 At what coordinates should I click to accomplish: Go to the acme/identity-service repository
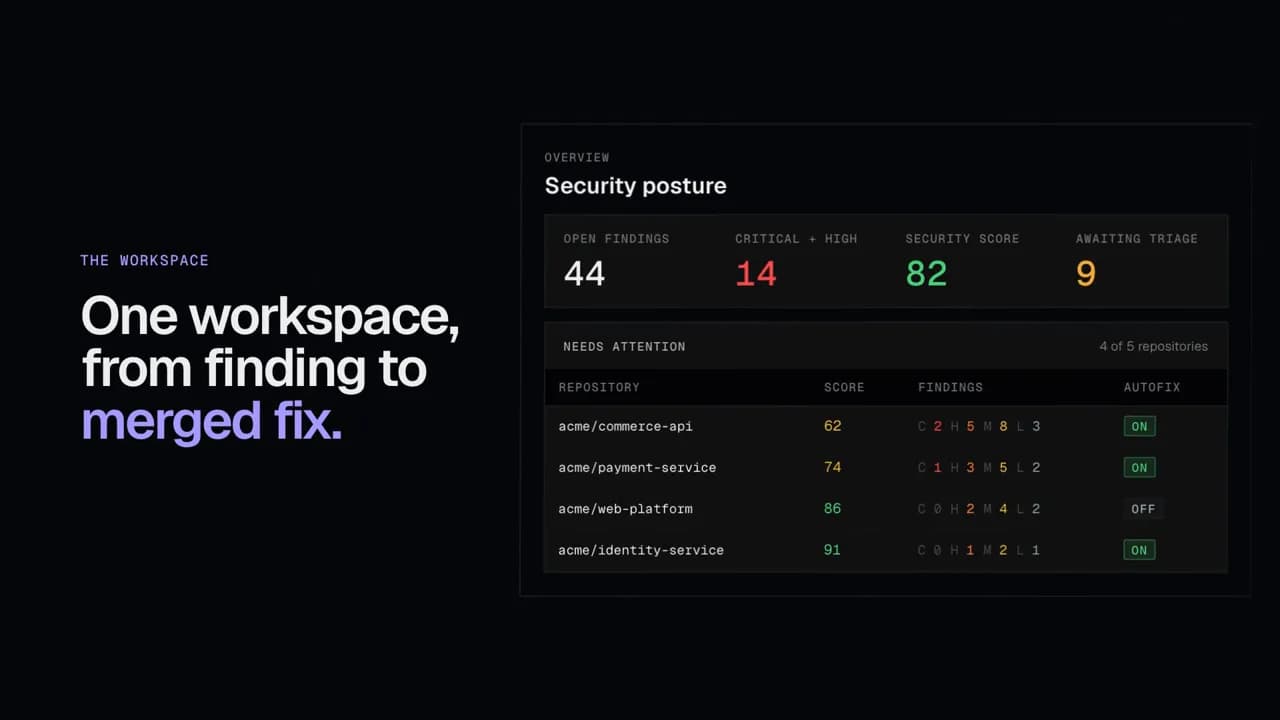pyautogui.click(x=641, y=550)
